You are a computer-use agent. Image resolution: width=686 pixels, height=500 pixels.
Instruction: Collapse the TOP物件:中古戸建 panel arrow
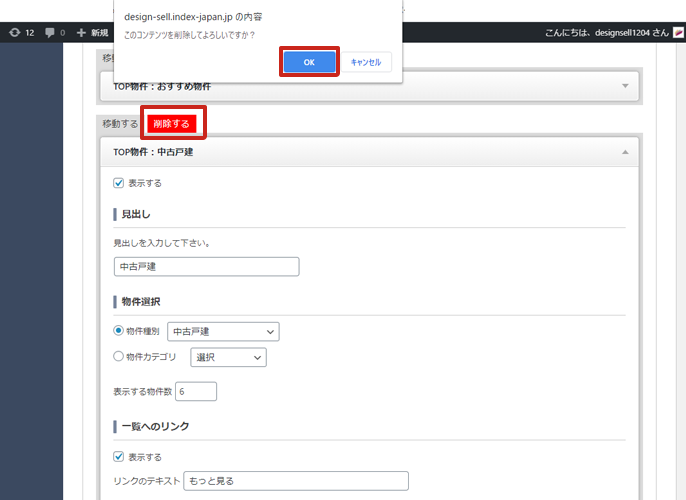[625, 152]
